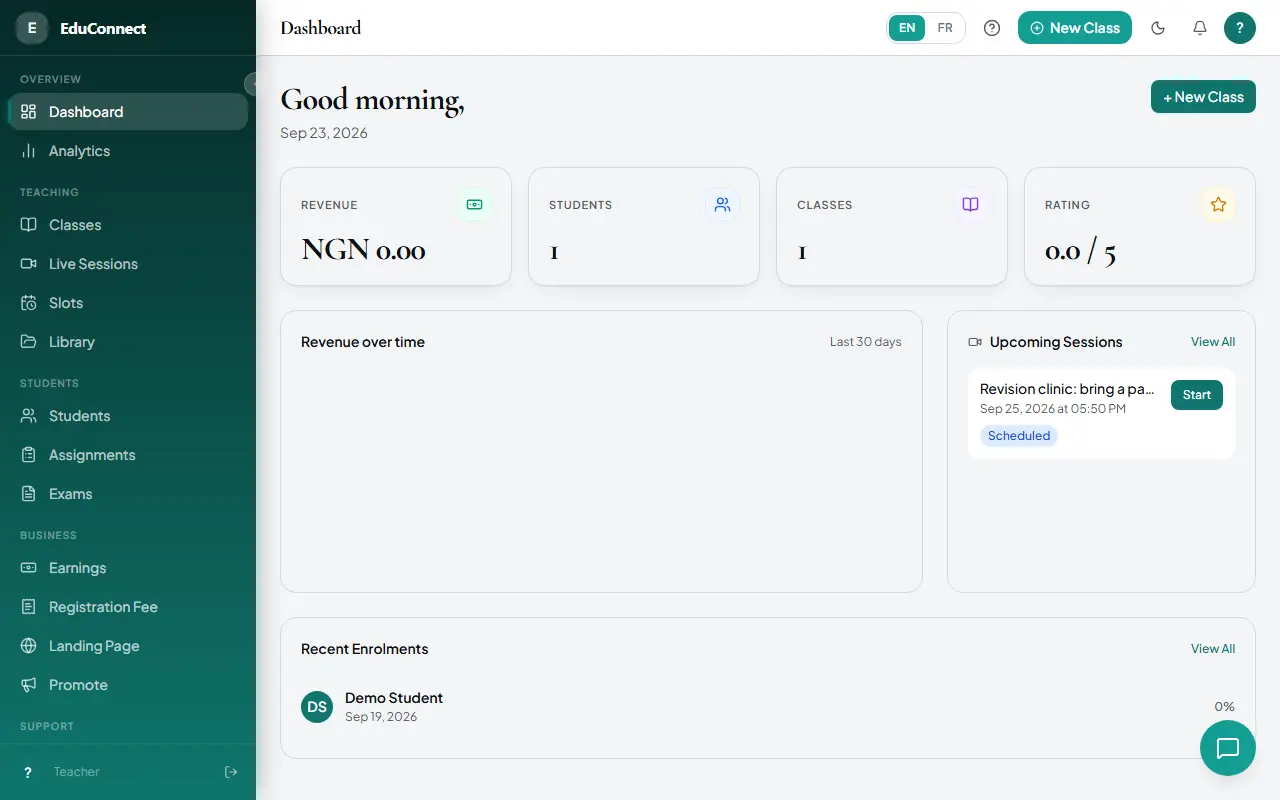Open Classes in sidebar
Viewport: 1280px width, 800px height.
[128, 225]
